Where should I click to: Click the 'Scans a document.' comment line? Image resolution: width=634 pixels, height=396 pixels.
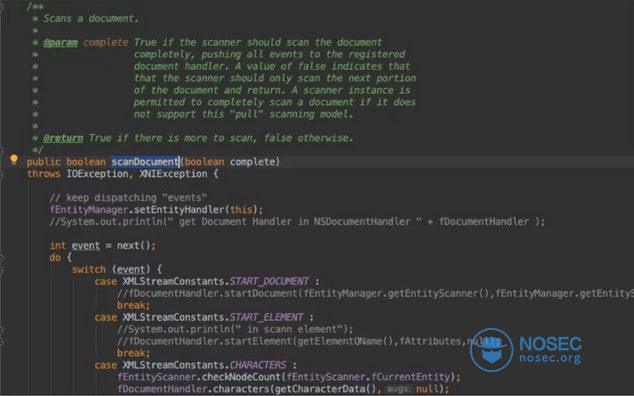coord(91,19)
